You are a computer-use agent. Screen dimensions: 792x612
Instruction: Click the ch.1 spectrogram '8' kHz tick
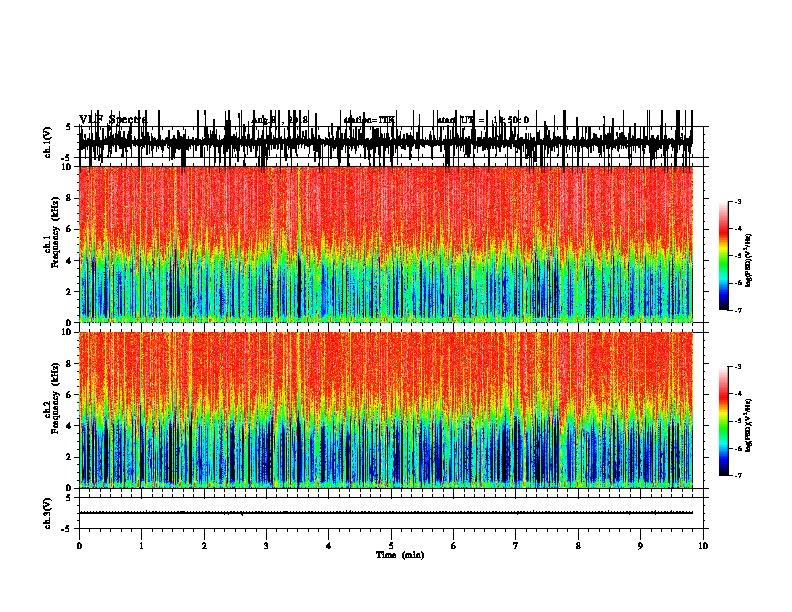[x=69, y=198]
